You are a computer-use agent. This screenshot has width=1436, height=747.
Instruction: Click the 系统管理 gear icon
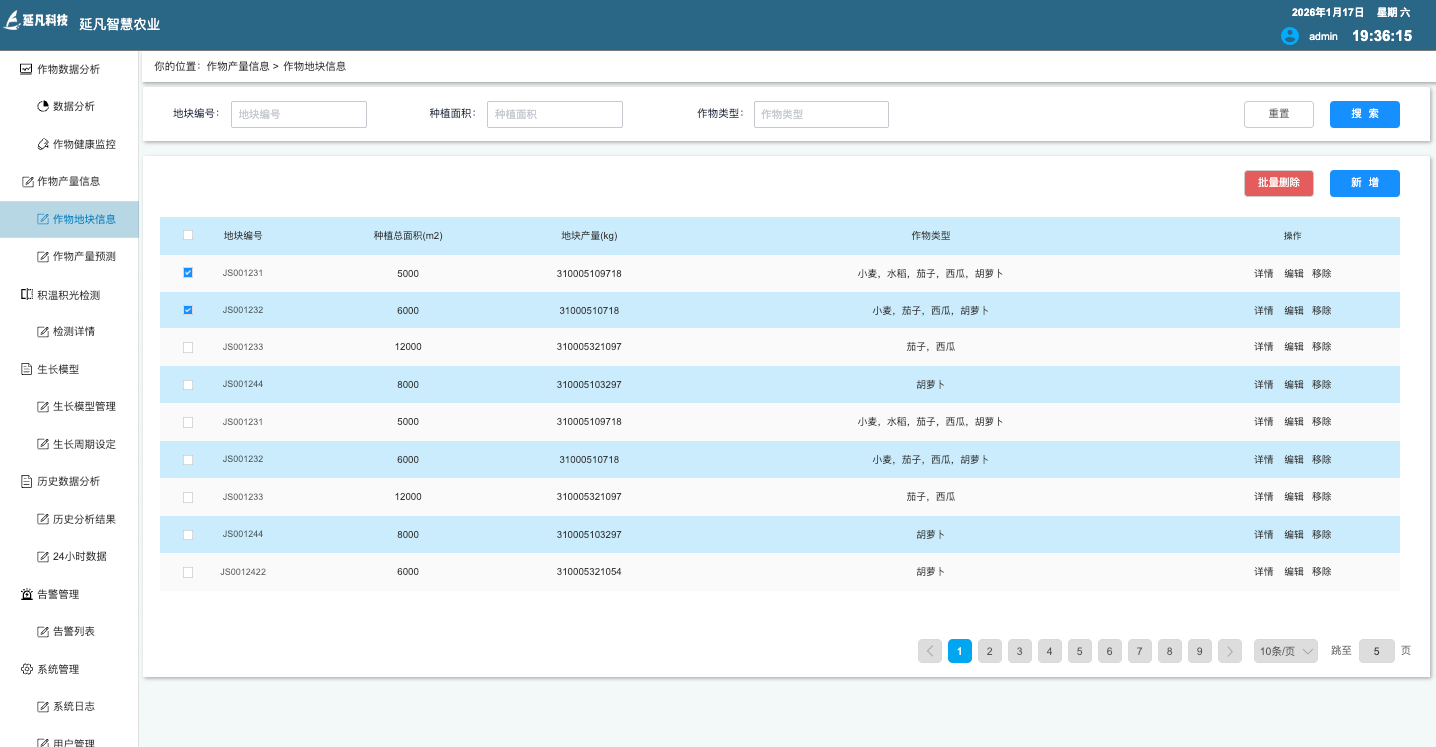[26, 669]
